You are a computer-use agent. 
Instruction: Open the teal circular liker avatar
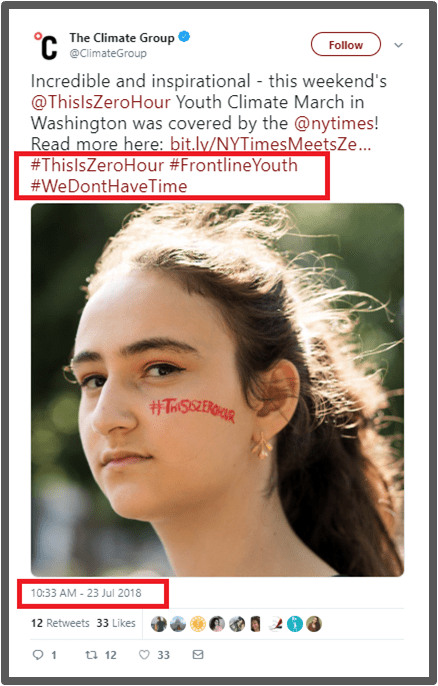coord(294,624)
